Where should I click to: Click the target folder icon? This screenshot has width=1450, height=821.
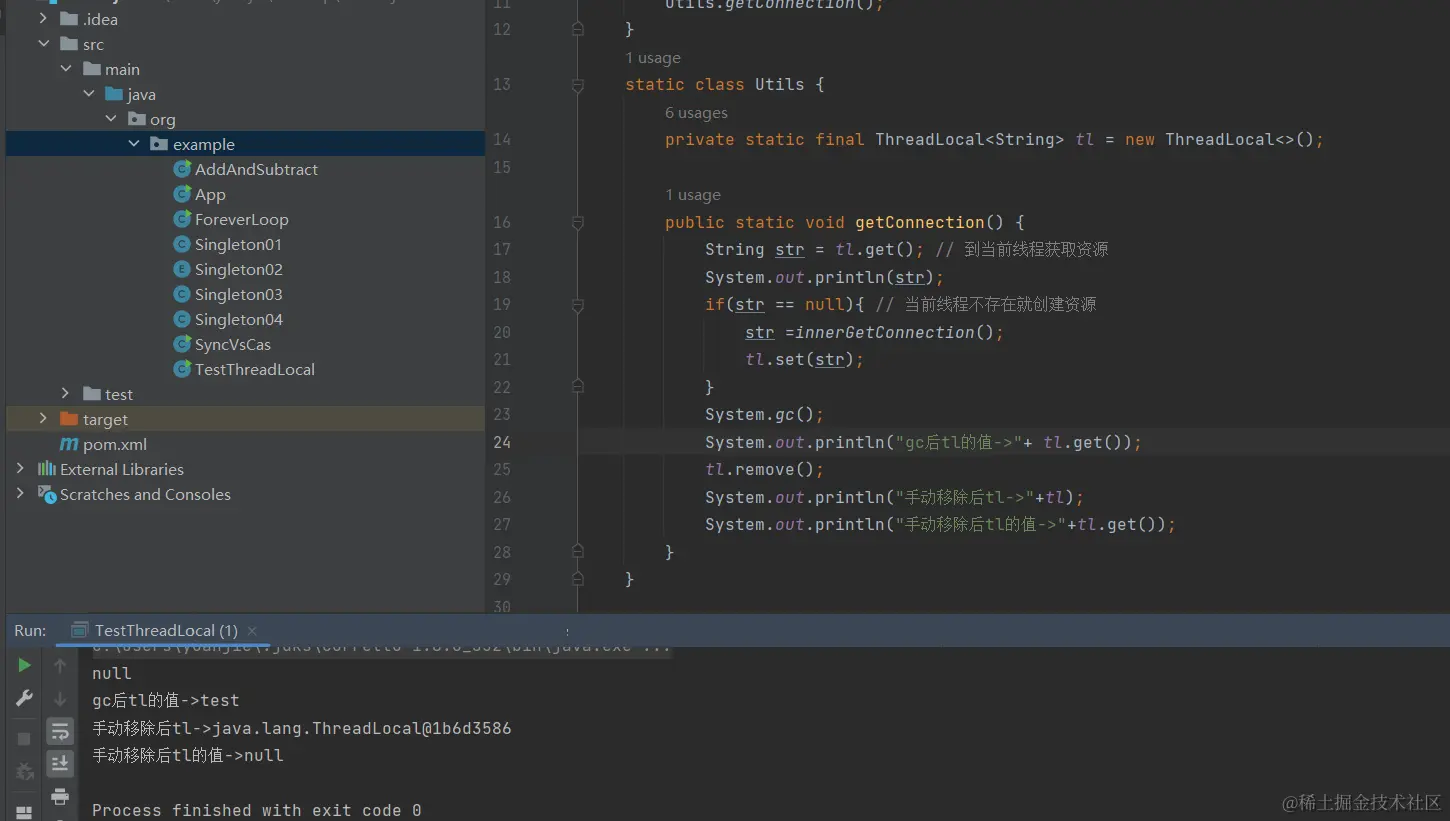pos(69,419)
